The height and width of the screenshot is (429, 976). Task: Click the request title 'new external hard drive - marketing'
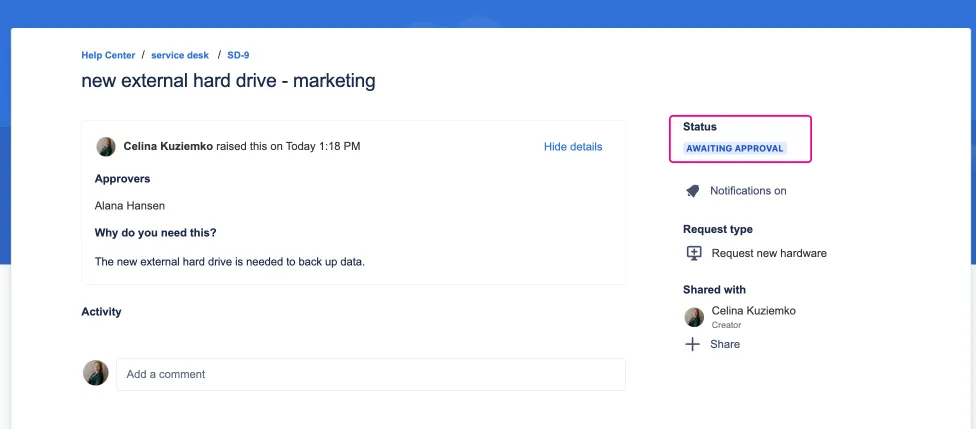(228, 81)
